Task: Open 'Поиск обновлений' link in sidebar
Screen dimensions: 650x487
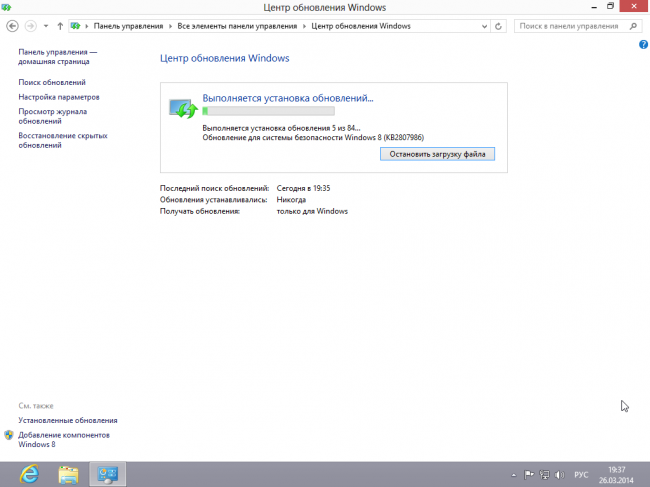Action: click(52, 82)
